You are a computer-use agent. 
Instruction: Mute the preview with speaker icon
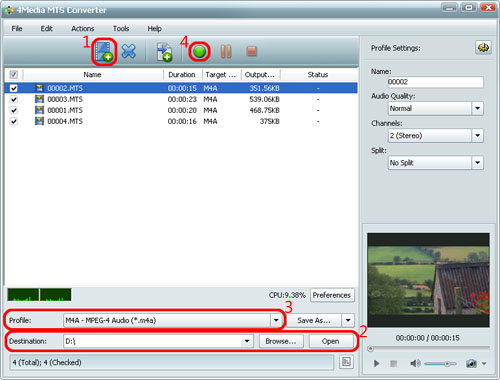click(415, 363)
